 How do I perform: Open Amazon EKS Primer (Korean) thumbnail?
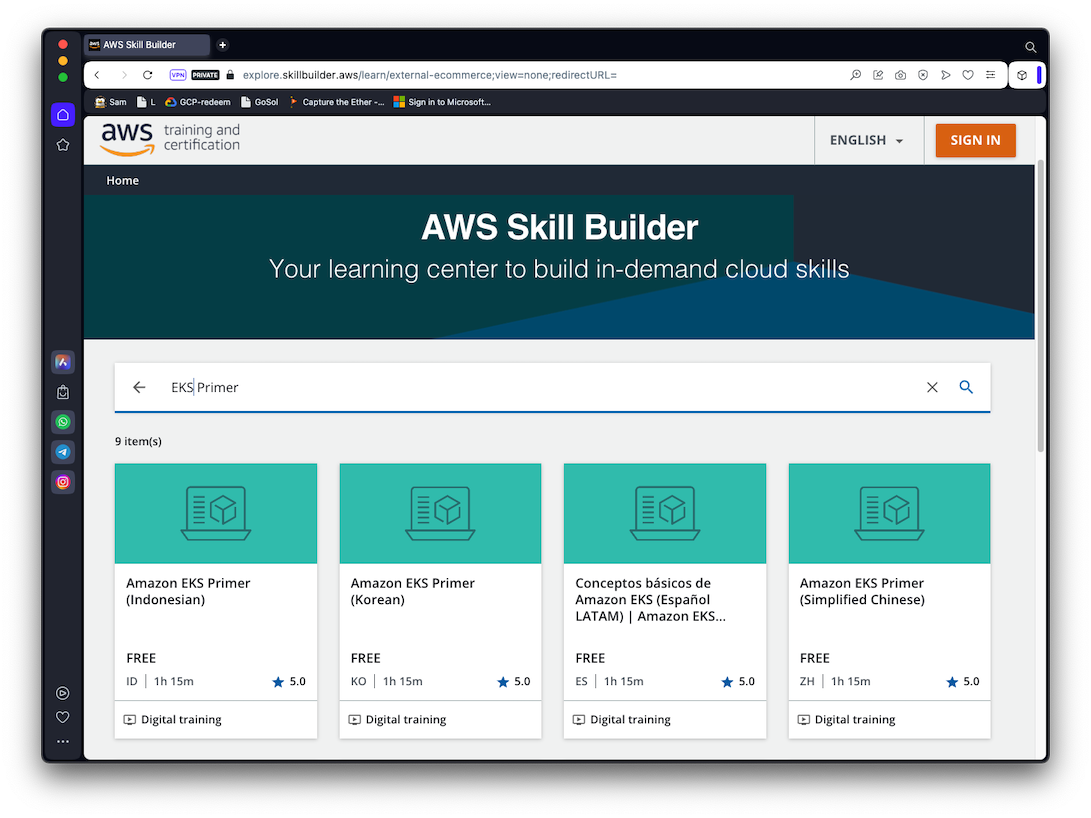pos(440,513)
